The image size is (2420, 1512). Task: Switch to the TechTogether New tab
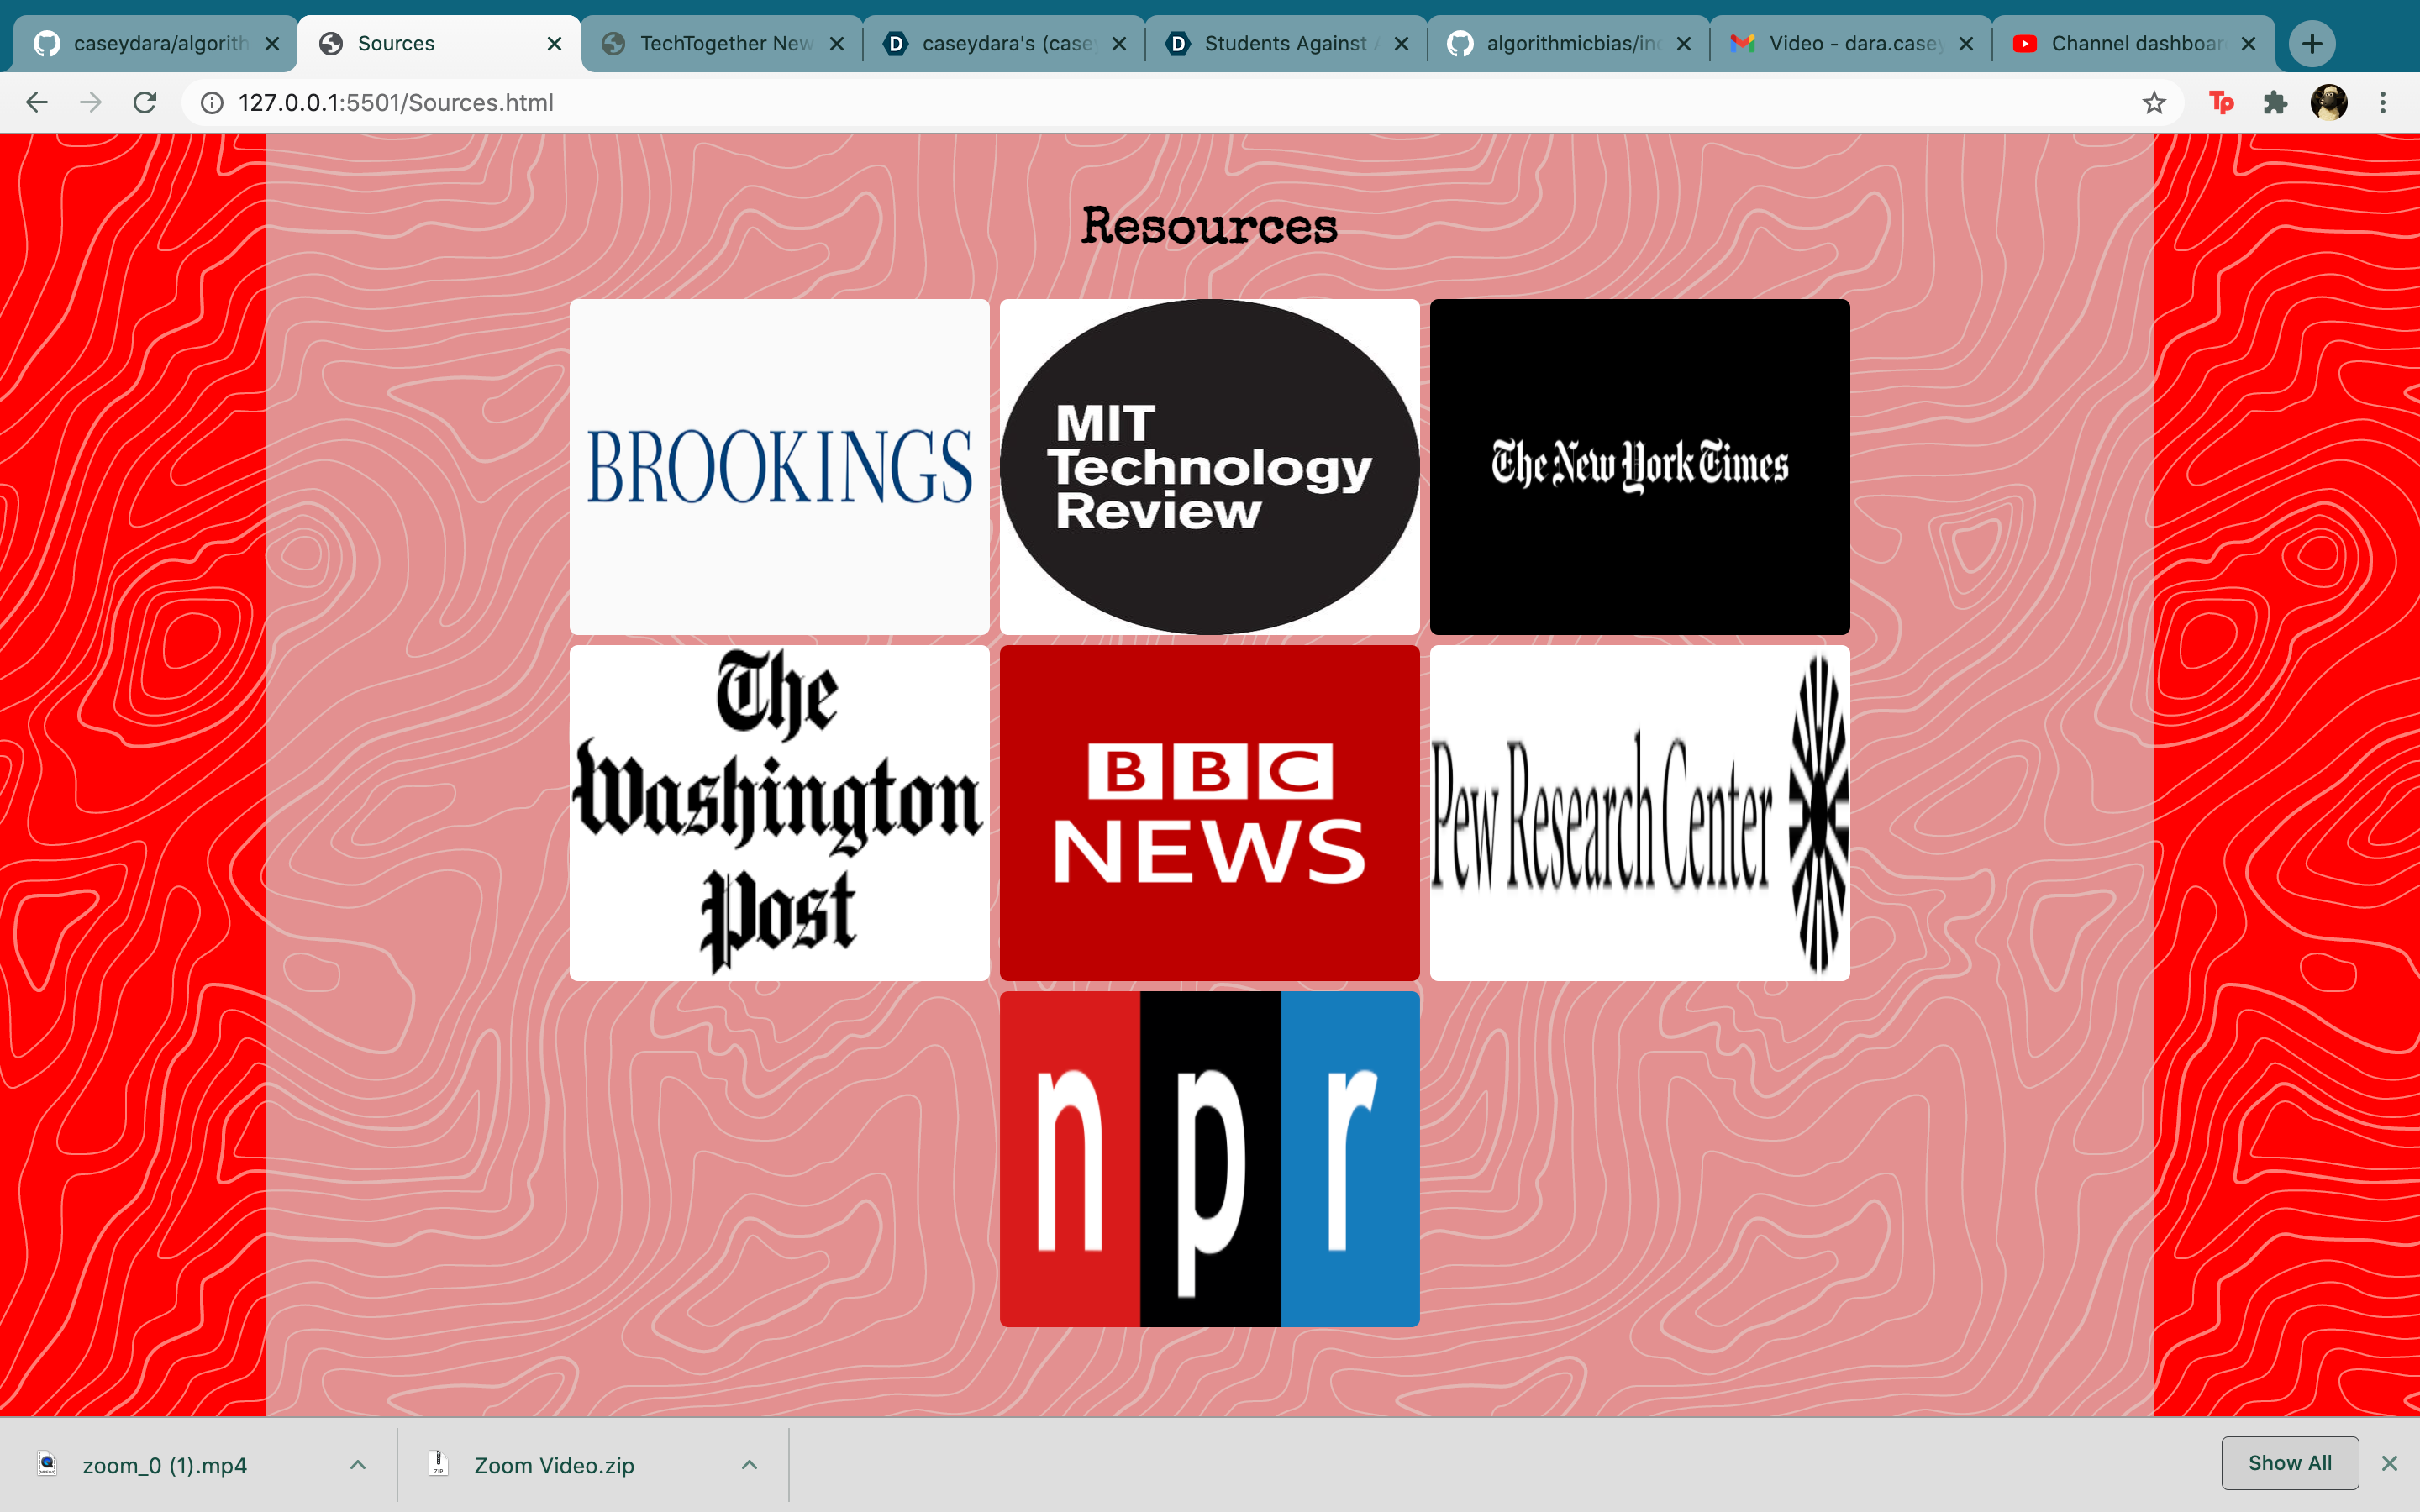pyautogui.click(x=725, y=43)
